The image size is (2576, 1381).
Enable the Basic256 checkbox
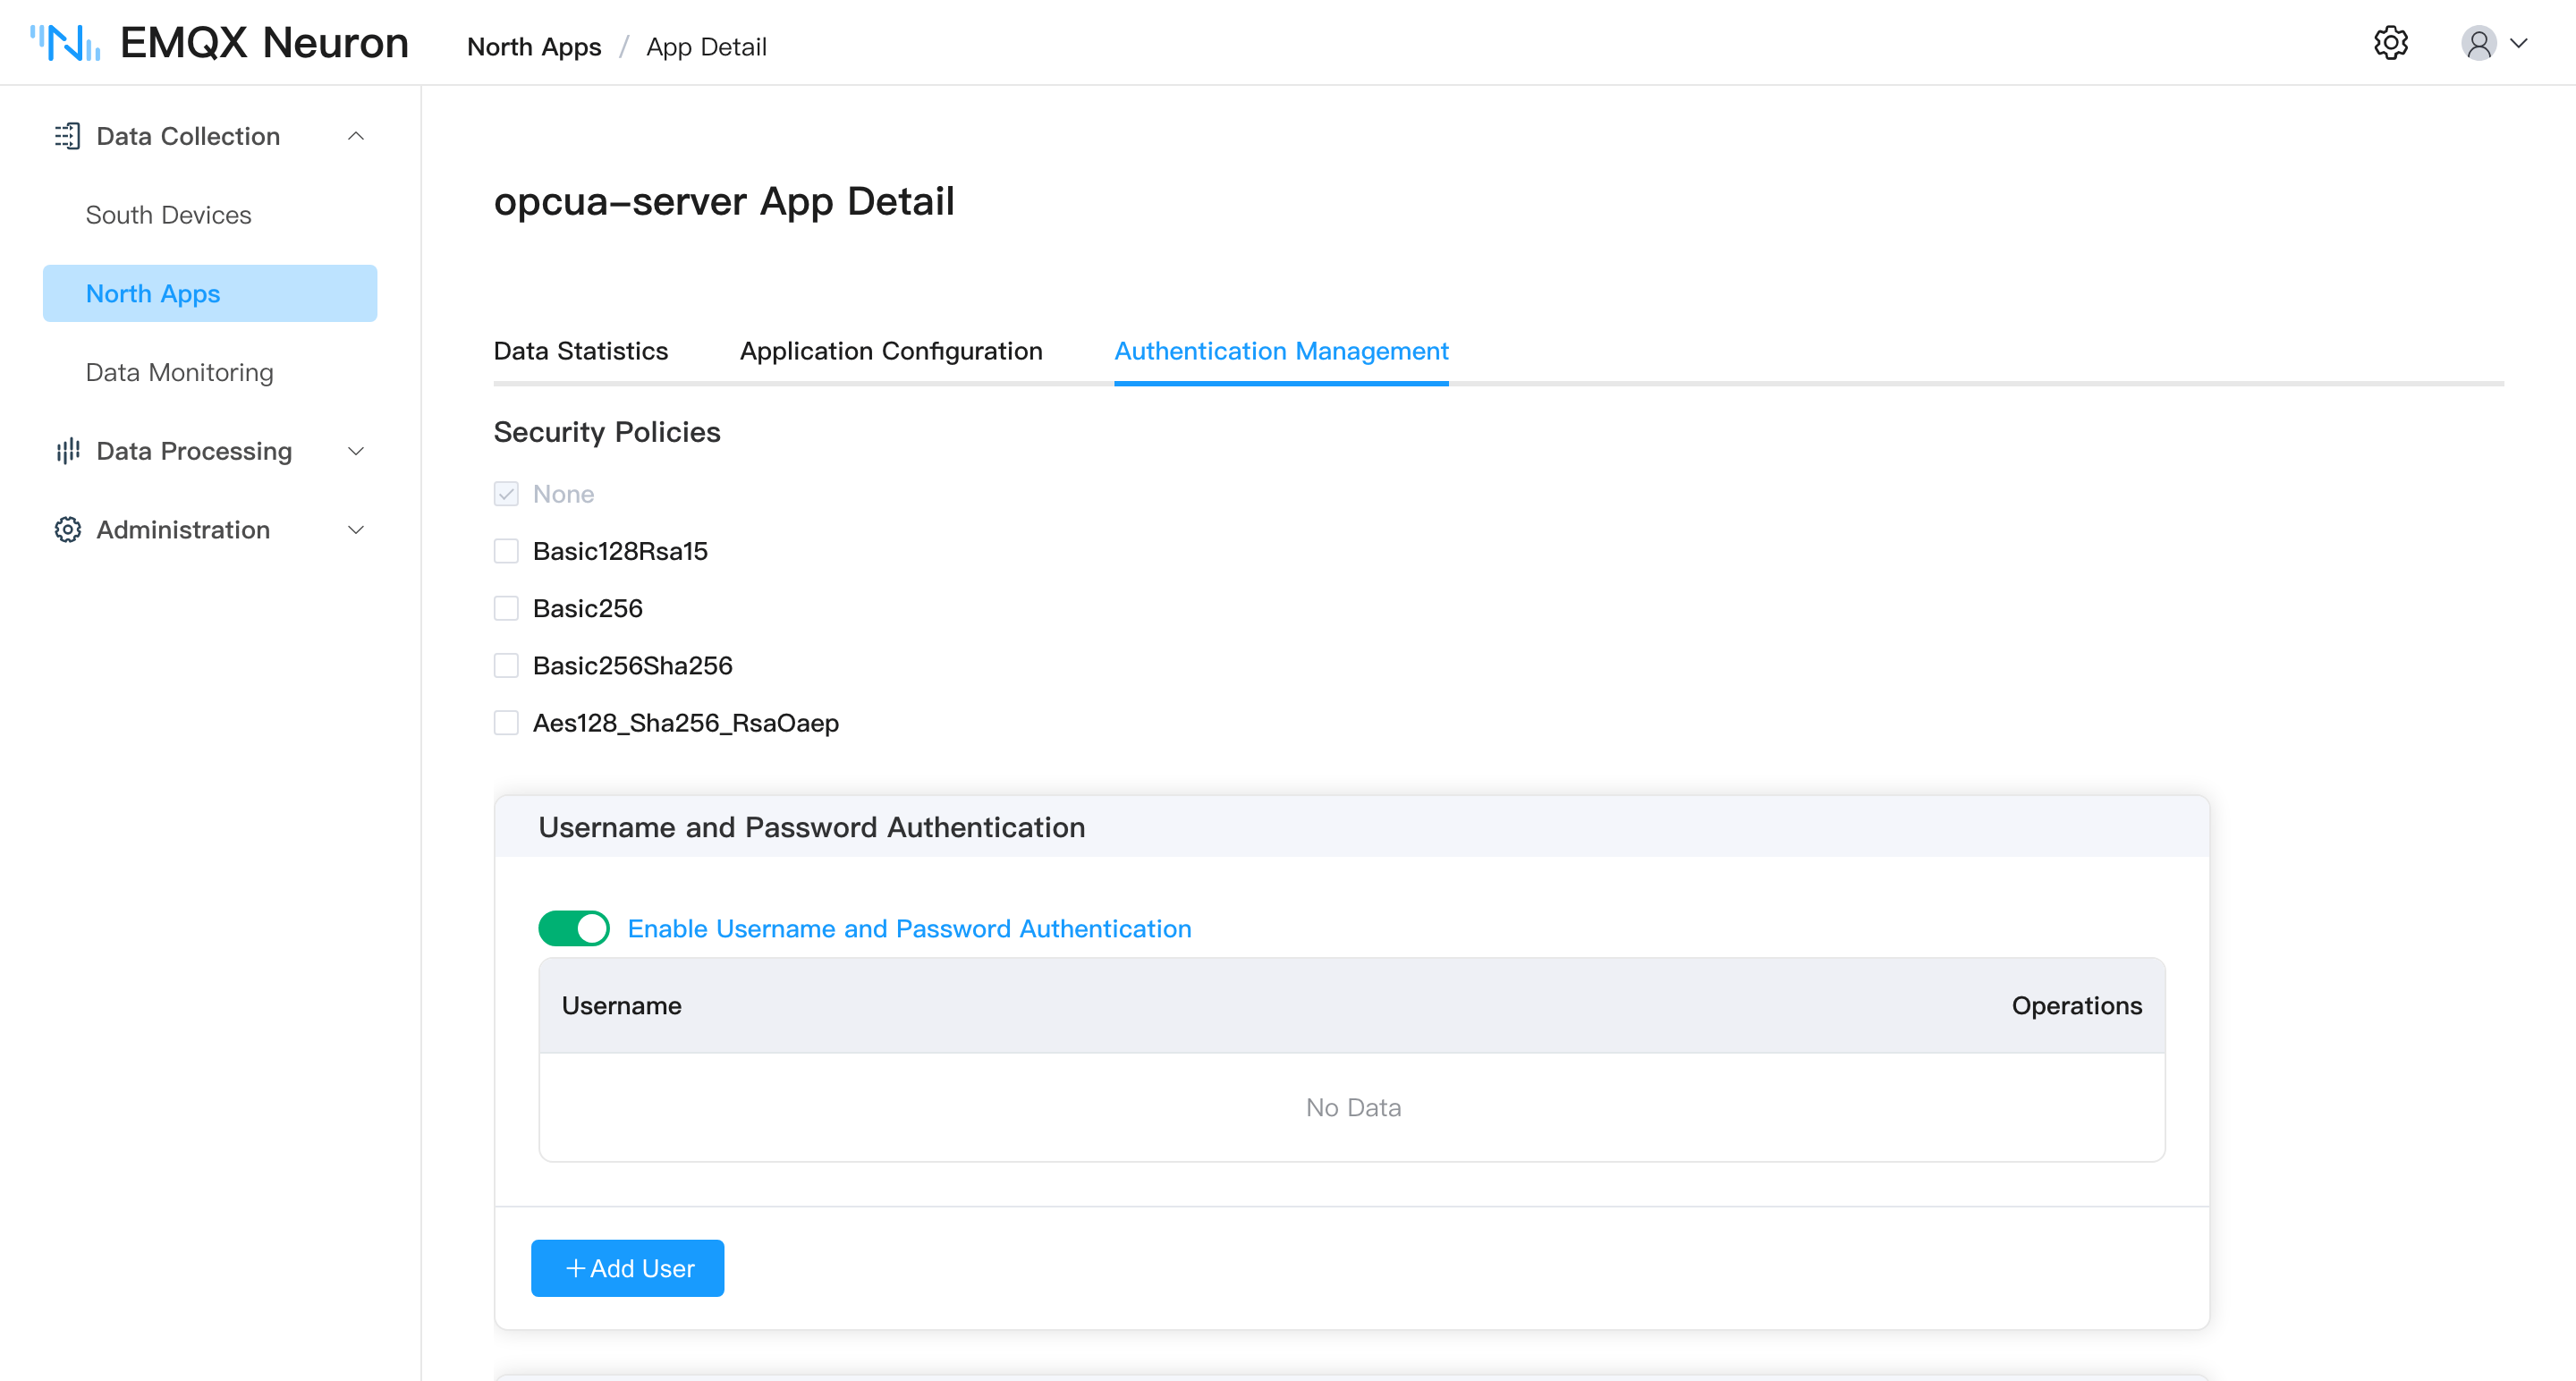[x=506, y=608]
